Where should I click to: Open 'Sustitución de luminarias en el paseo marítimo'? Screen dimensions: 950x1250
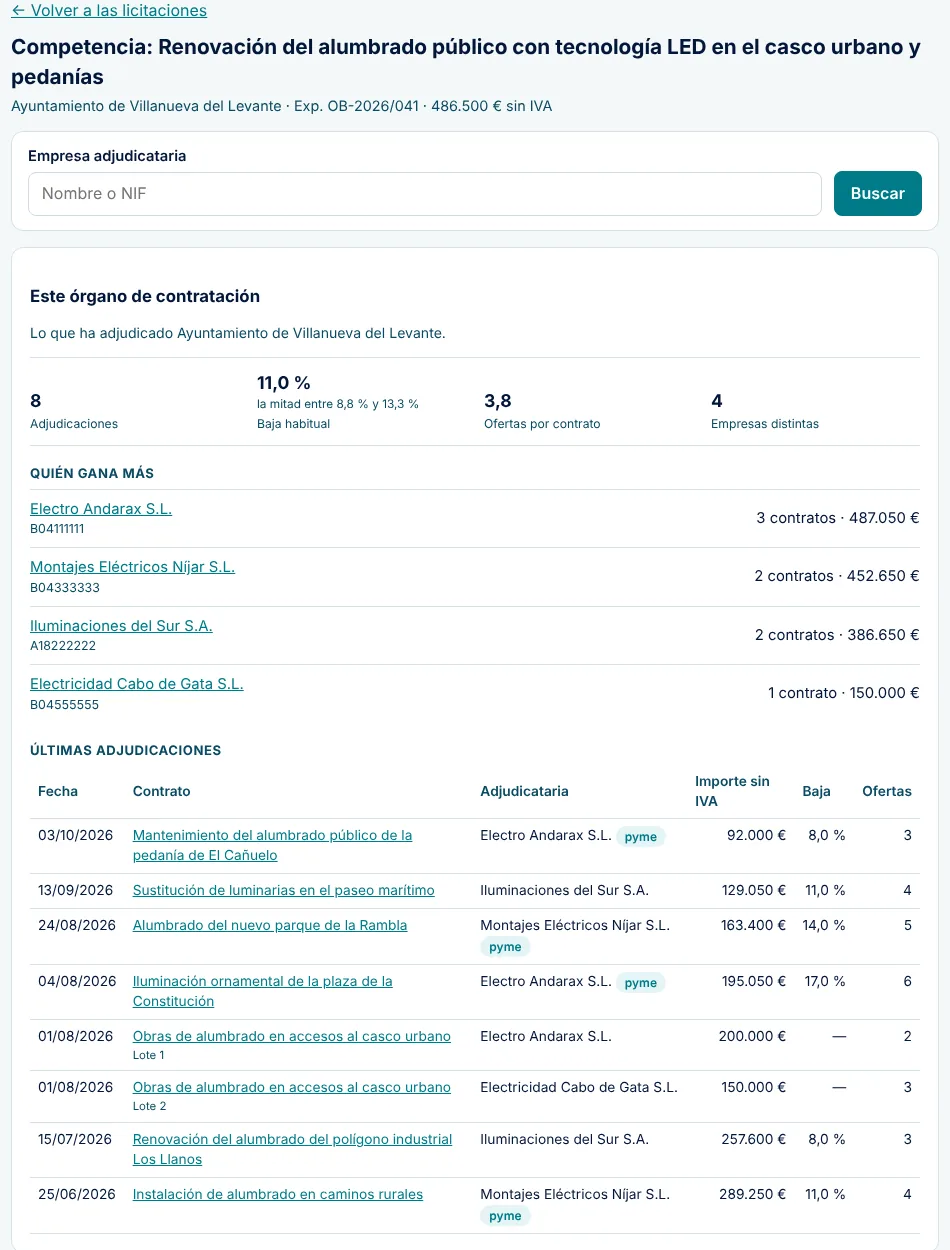284,890
